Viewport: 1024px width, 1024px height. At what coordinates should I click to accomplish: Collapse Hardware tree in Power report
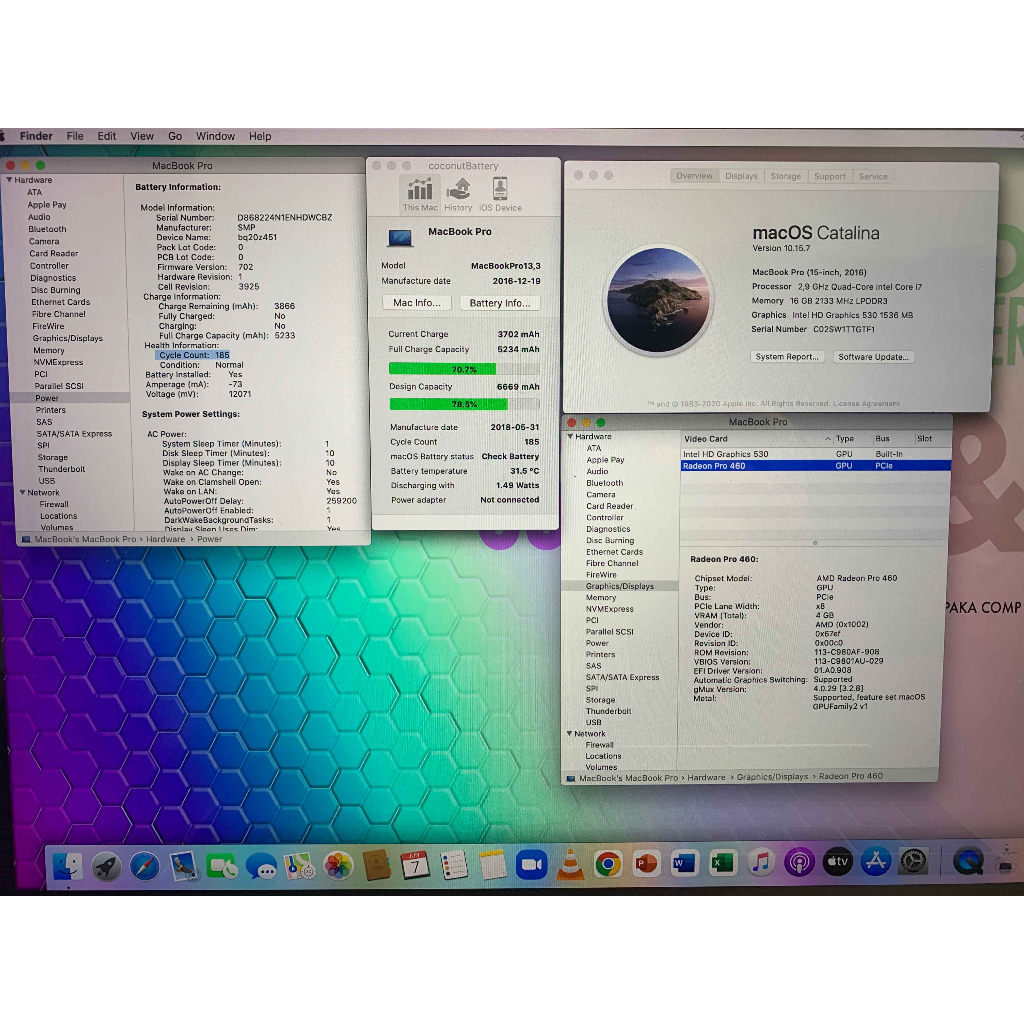[x=10, y=180]
